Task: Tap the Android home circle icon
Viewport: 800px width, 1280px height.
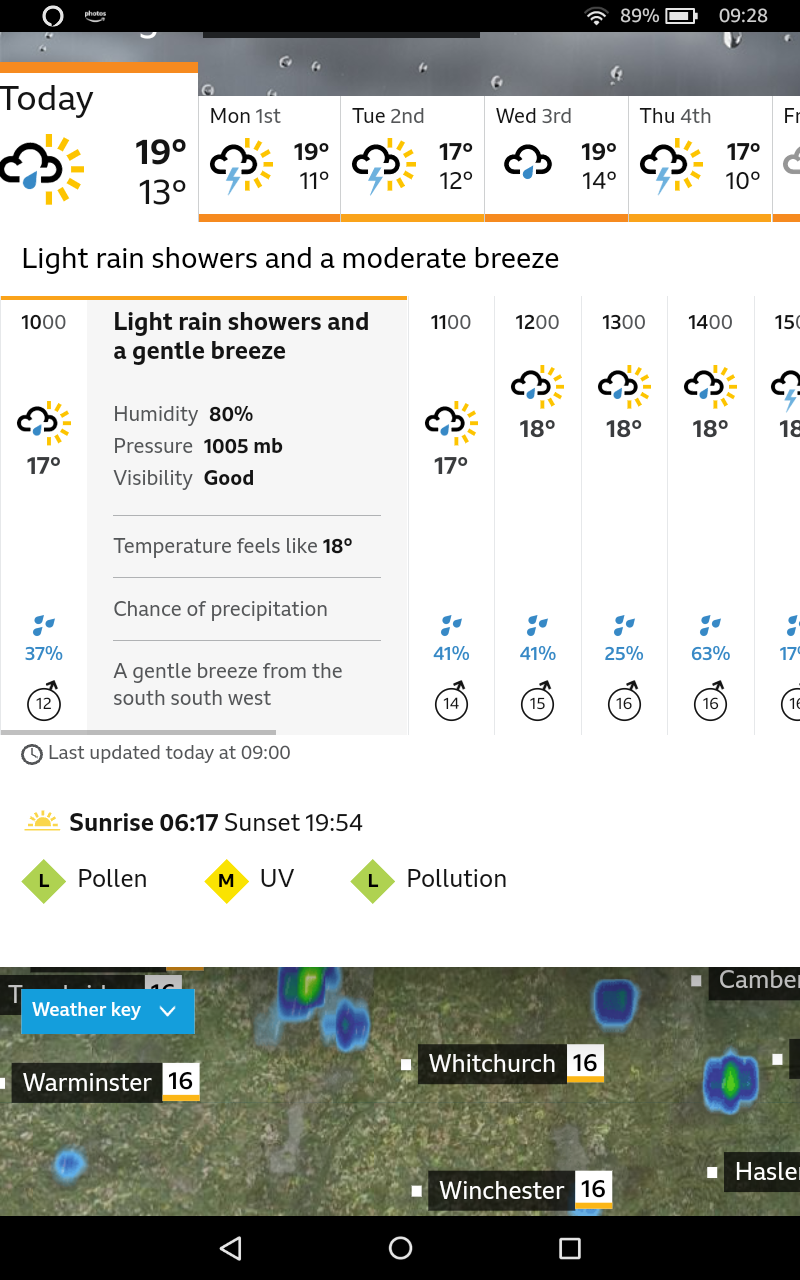Action: (400, 1247)
